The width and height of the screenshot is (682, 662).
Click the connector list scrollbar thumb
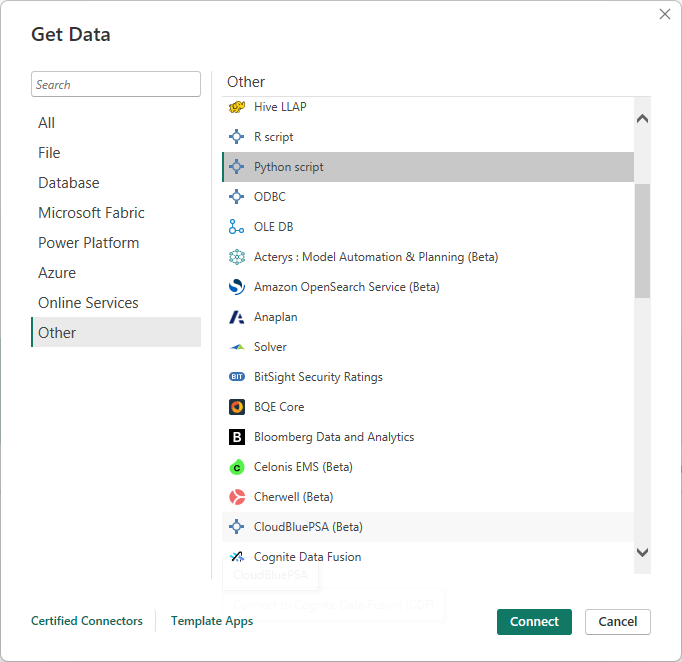click(642, 240)
